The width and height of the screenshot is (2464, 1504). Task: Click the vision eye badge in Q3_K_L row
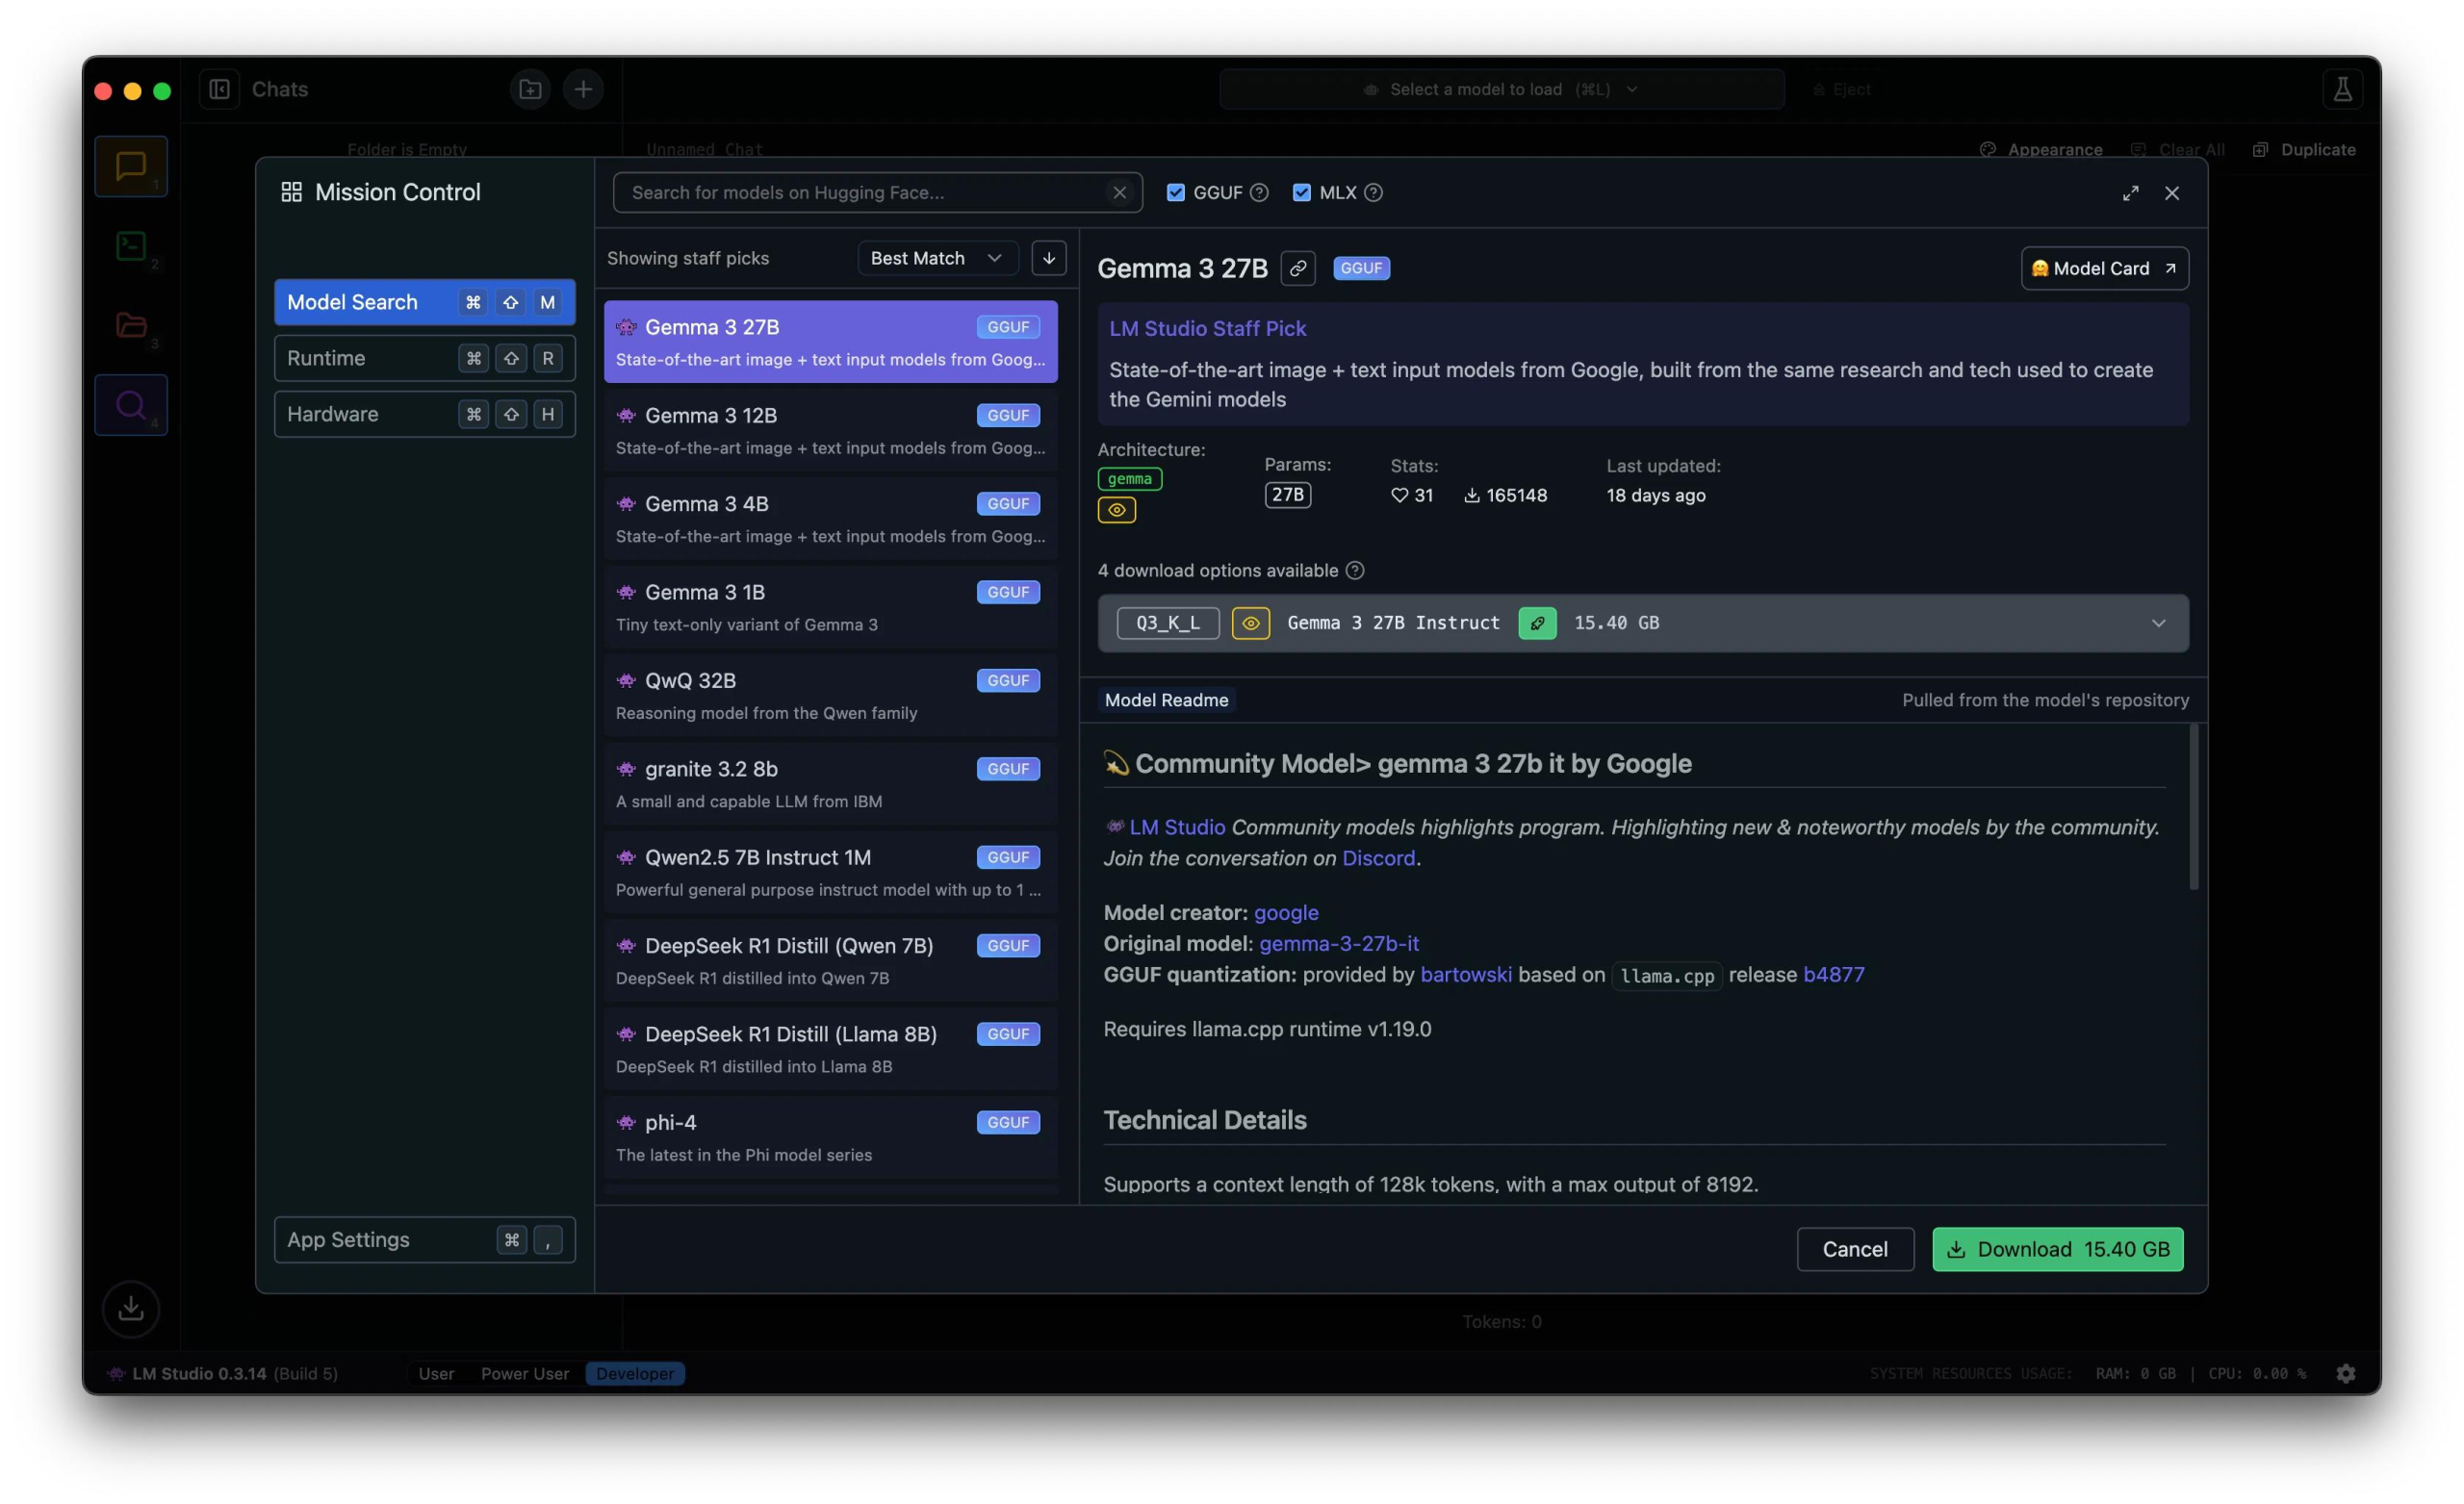point(1250,623)
